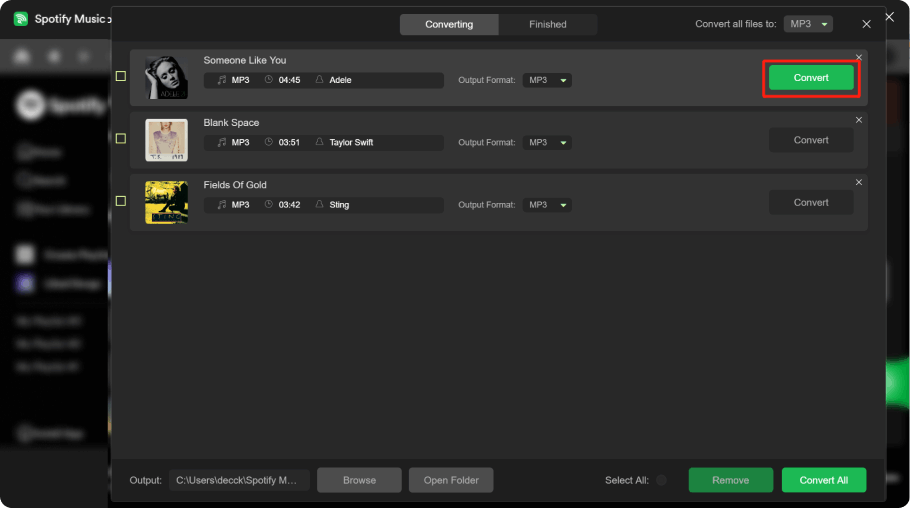Click artist icon next to Adele
The width and height of the screenshot is (910, 508).
click(319, 80)
